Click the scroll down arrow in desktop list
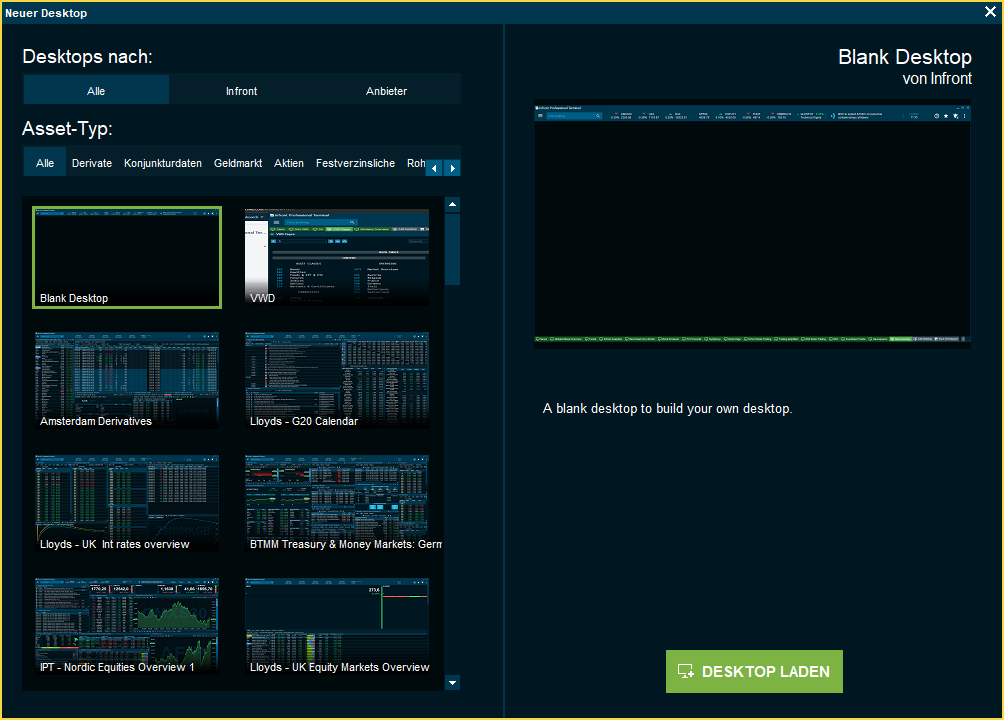The image size is (1004, 720). point(453,683)
